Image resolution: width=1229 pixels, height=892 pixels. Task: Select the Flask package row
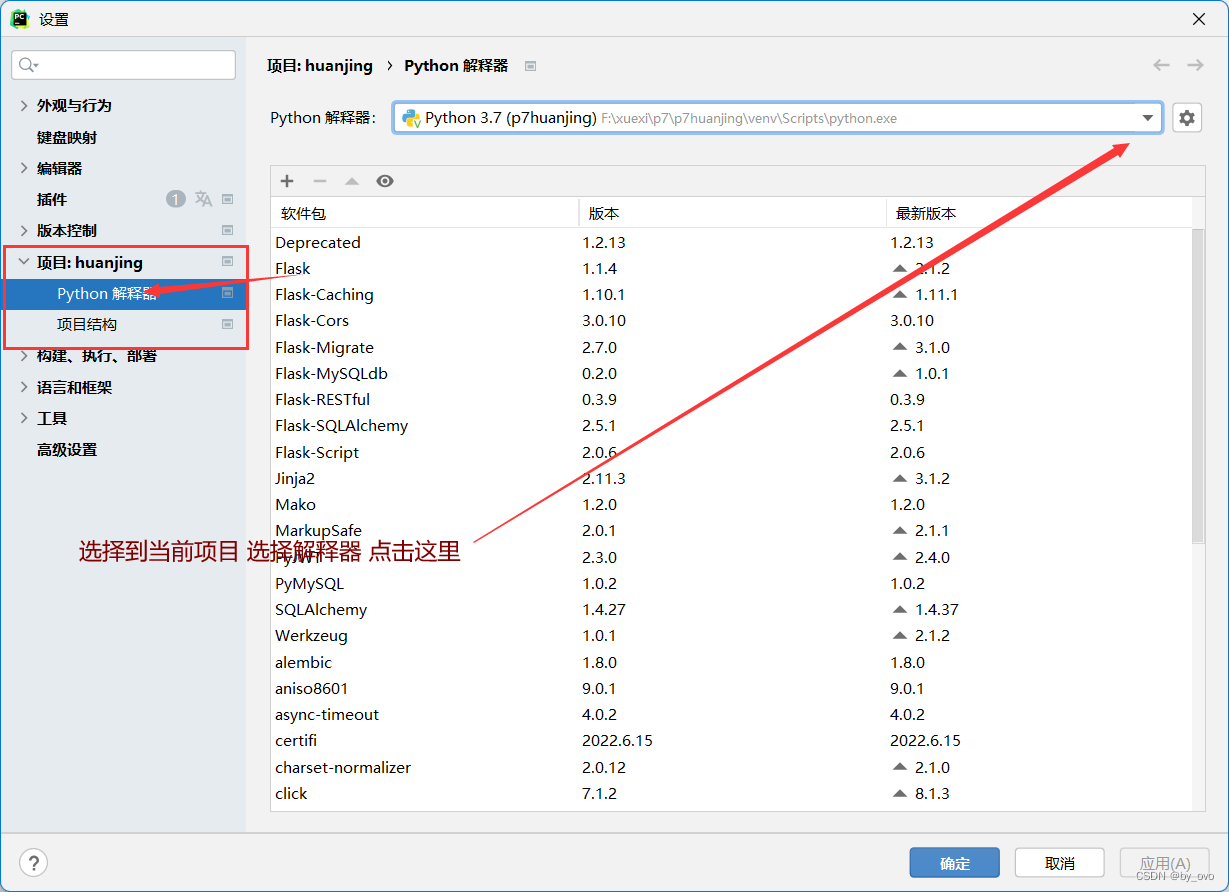(x=731, y=268)
